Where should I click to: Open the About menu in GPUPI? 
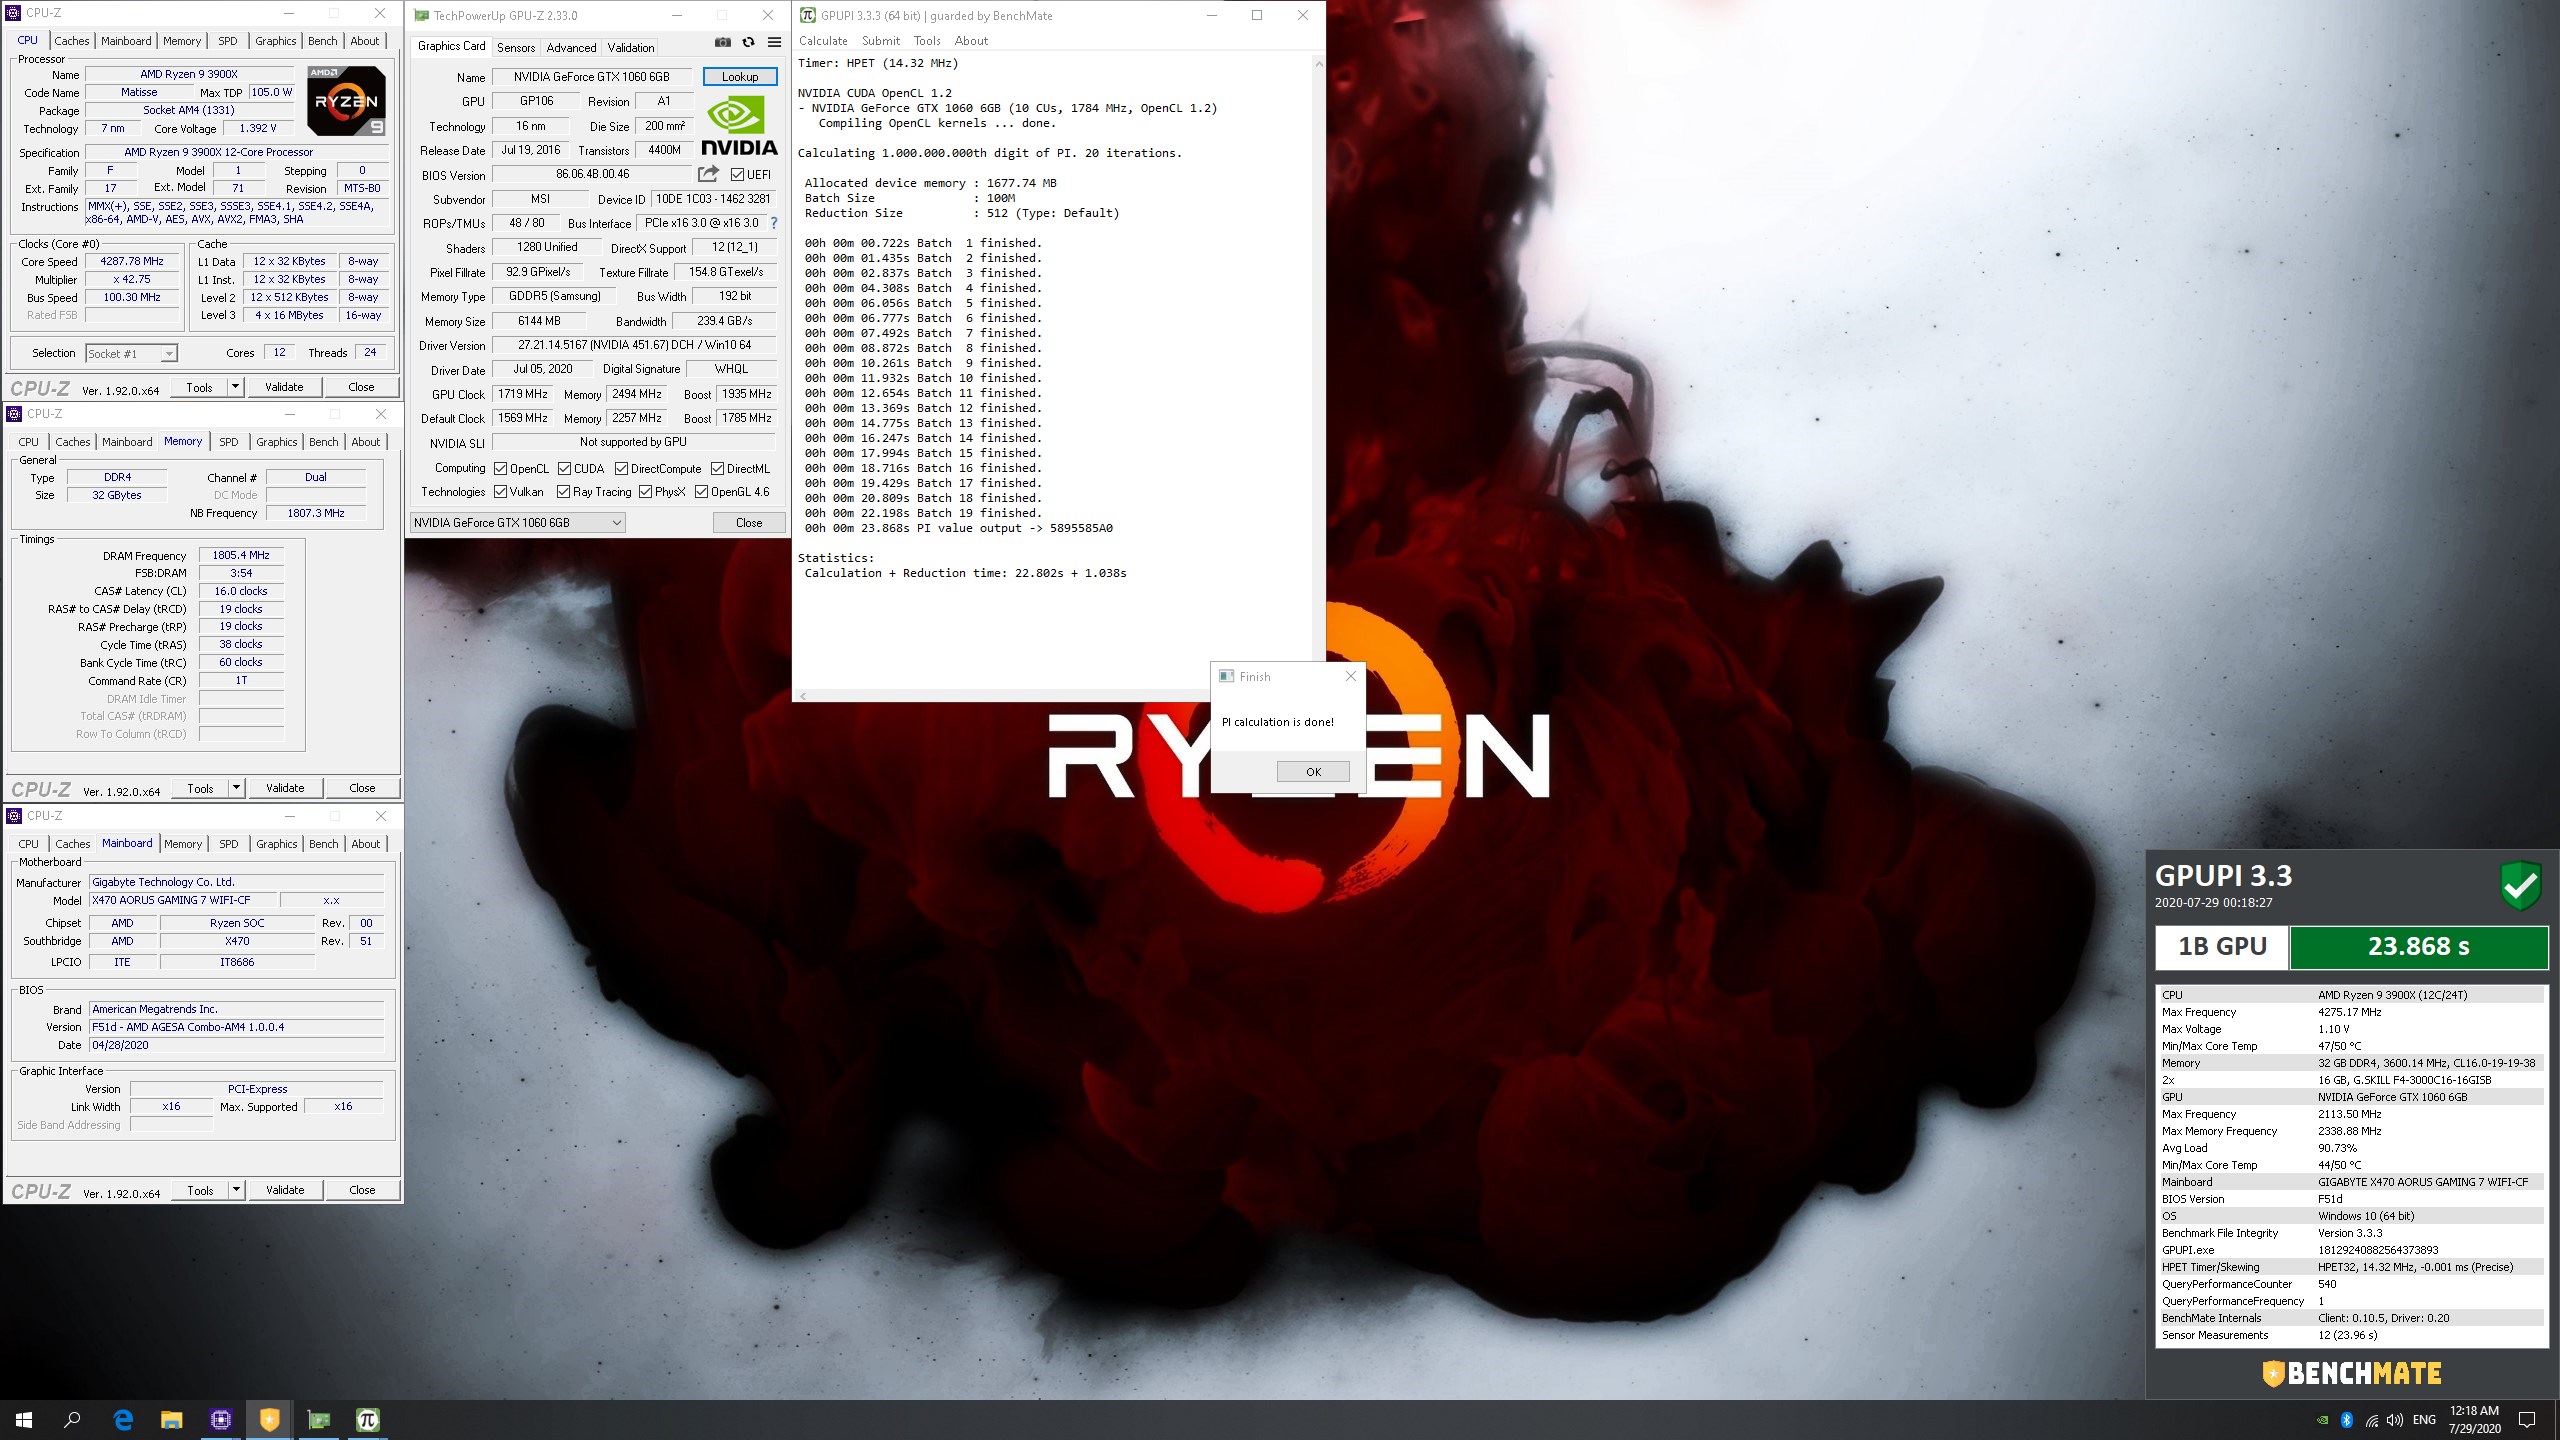point(971,41)
